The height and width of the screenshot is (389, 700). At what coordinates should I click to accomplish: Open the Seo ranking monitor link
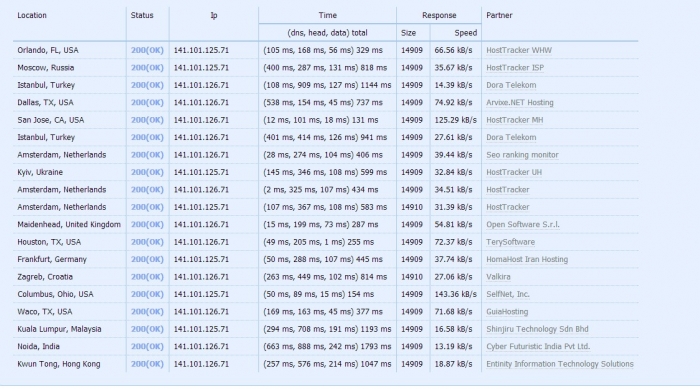tap(522, 155)
